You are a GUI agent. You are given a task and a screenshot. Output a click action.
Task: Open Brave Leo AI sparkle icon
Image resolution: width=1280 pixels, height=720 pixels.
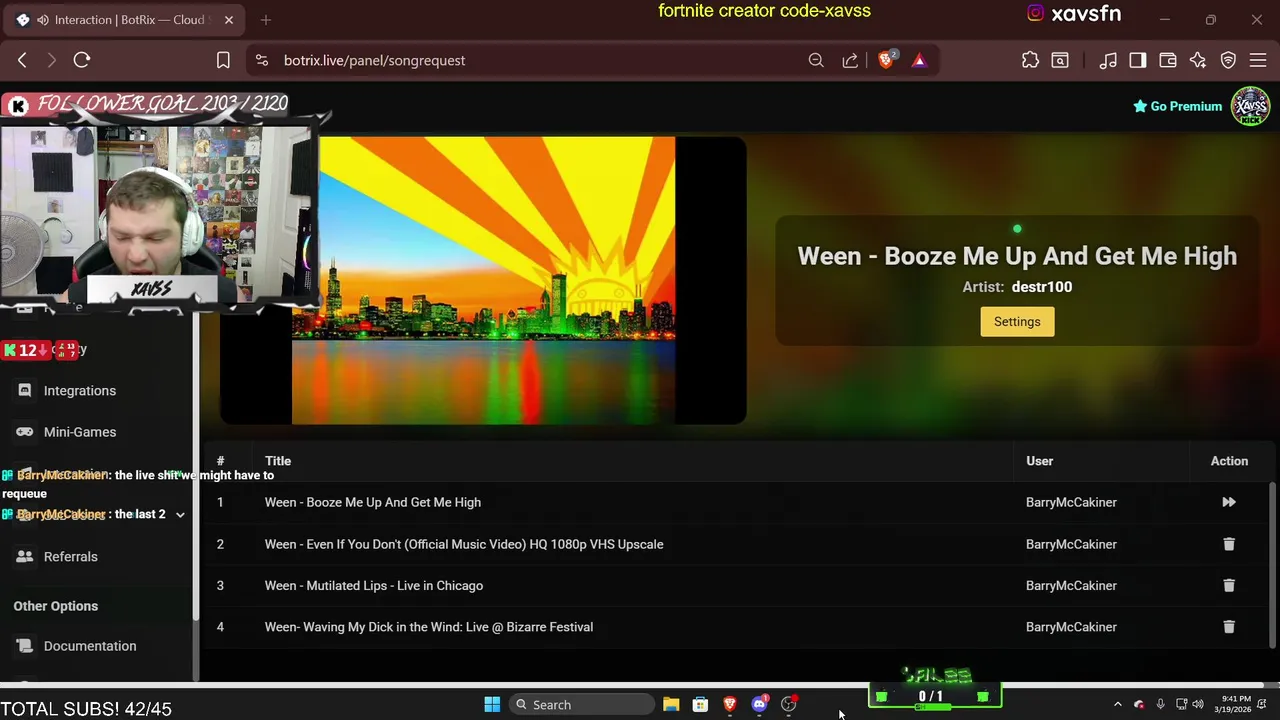(x=1198, y=60)
